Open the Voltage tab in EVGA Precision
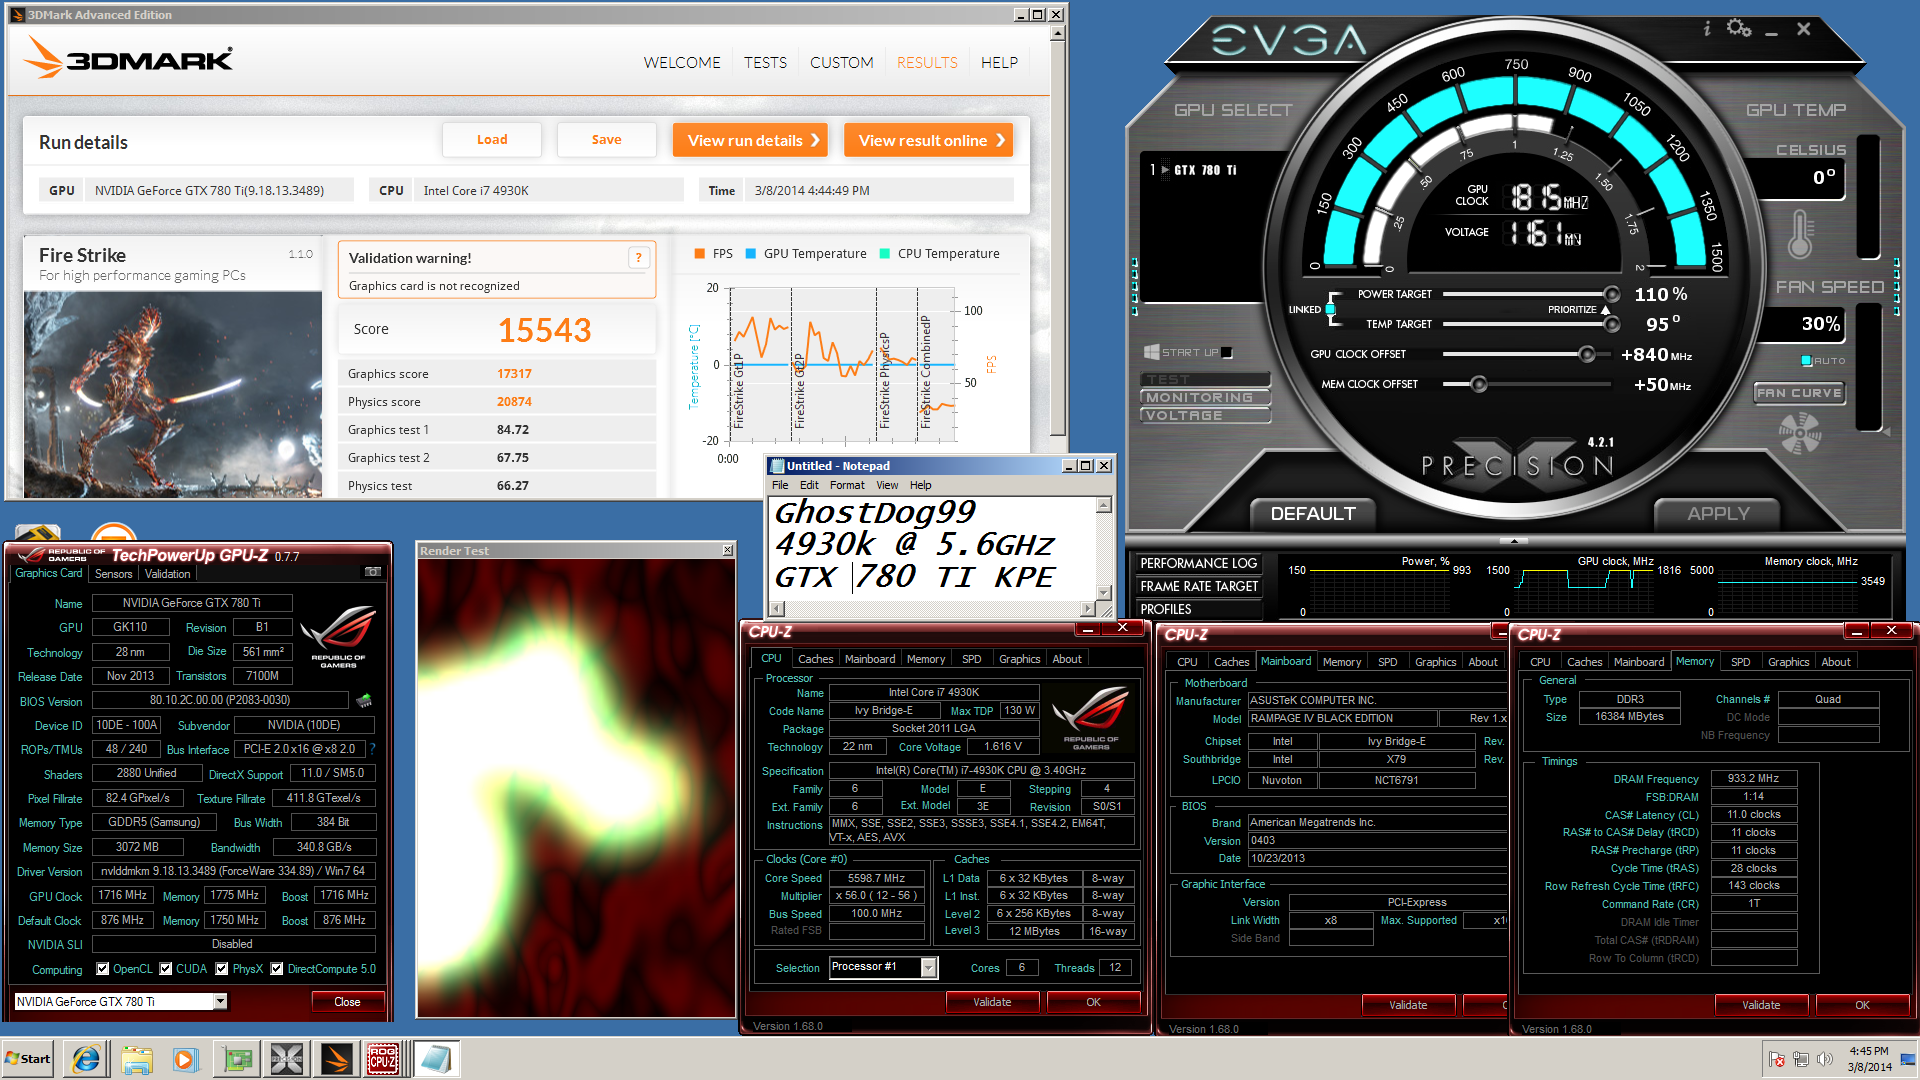 (x=1205, y=416)
